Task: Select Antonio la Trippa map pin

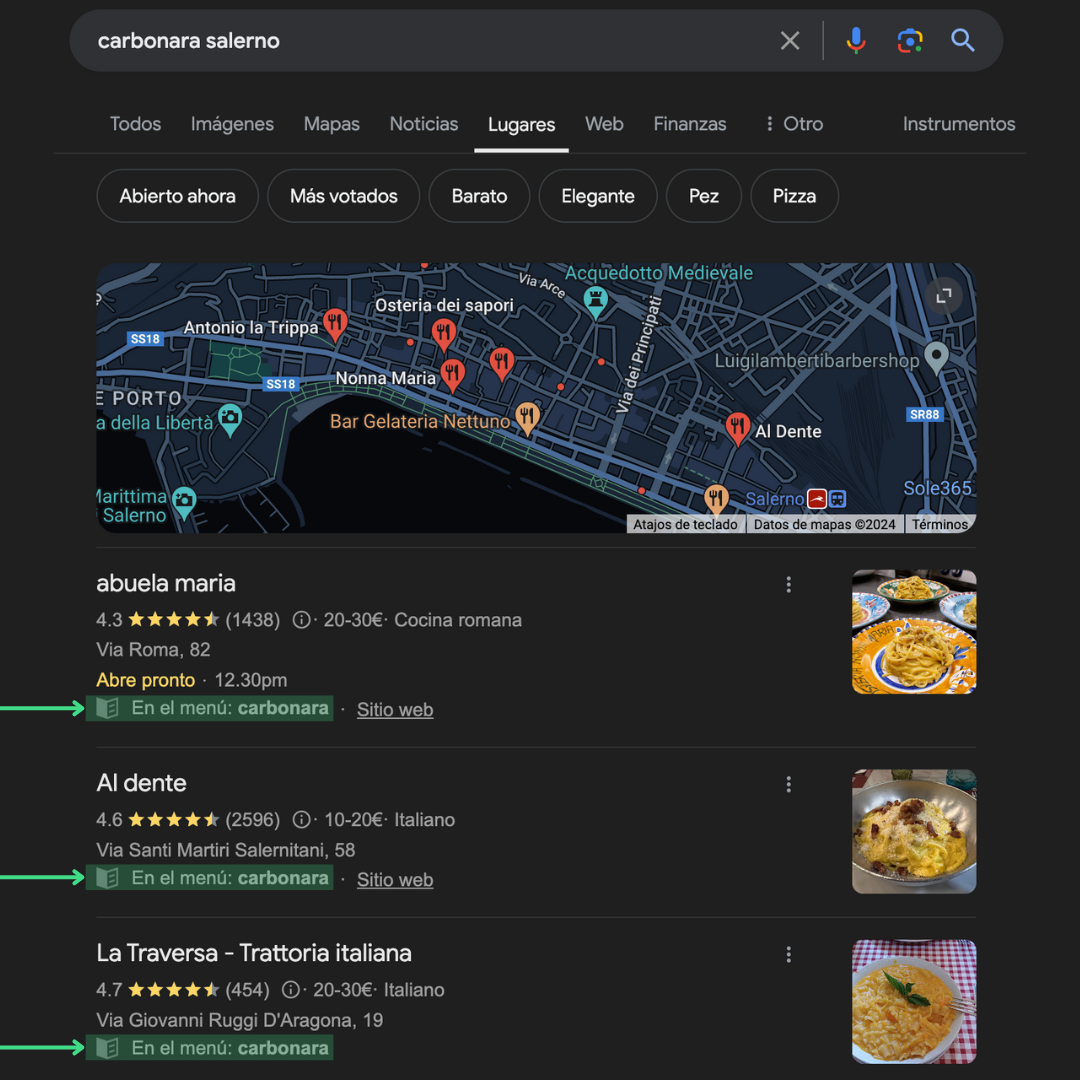Action: tap(335, 324)
